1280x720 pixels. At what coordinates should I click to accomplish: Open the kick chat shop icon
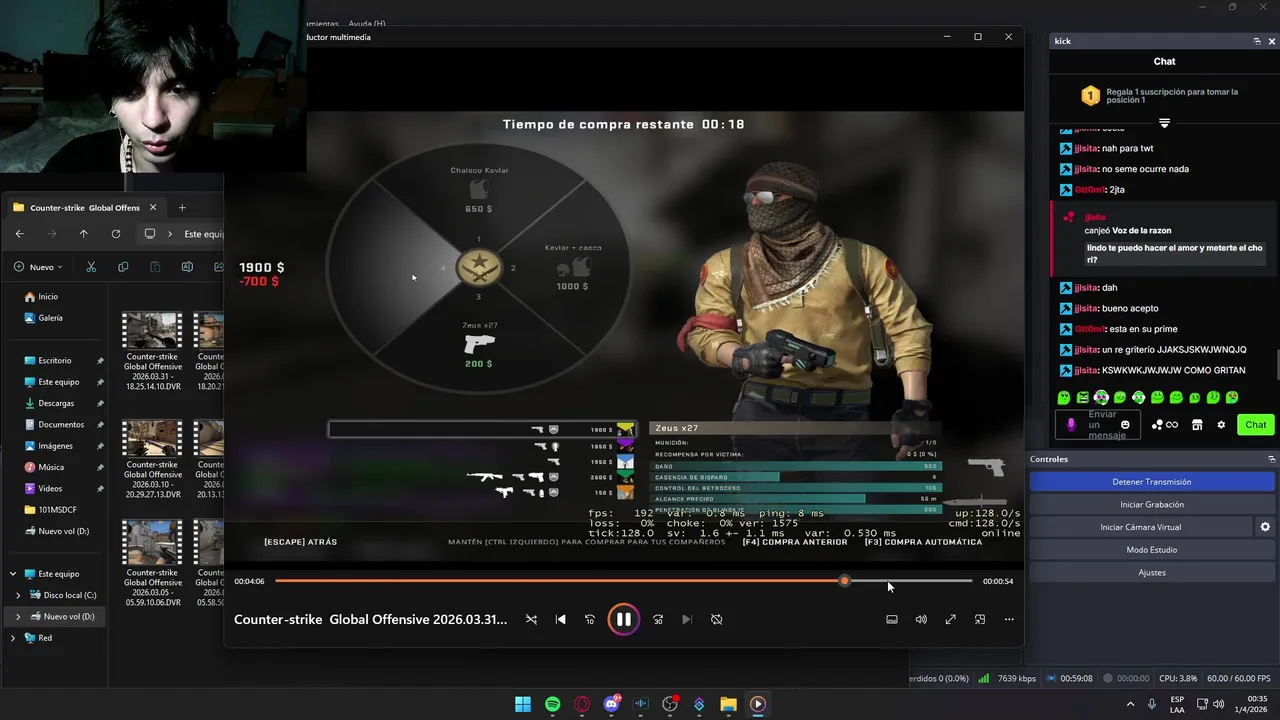1198,425
